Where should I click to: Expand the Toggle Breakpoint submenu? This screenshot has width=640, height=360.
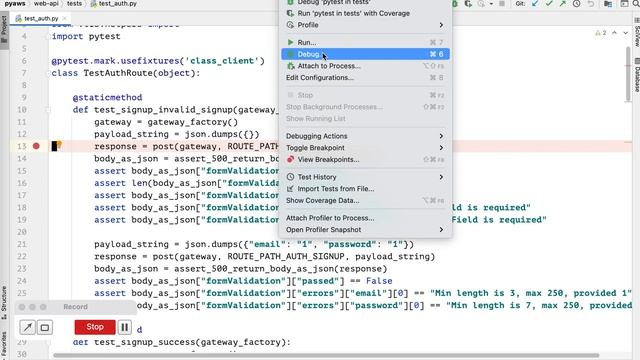[365, 148]
